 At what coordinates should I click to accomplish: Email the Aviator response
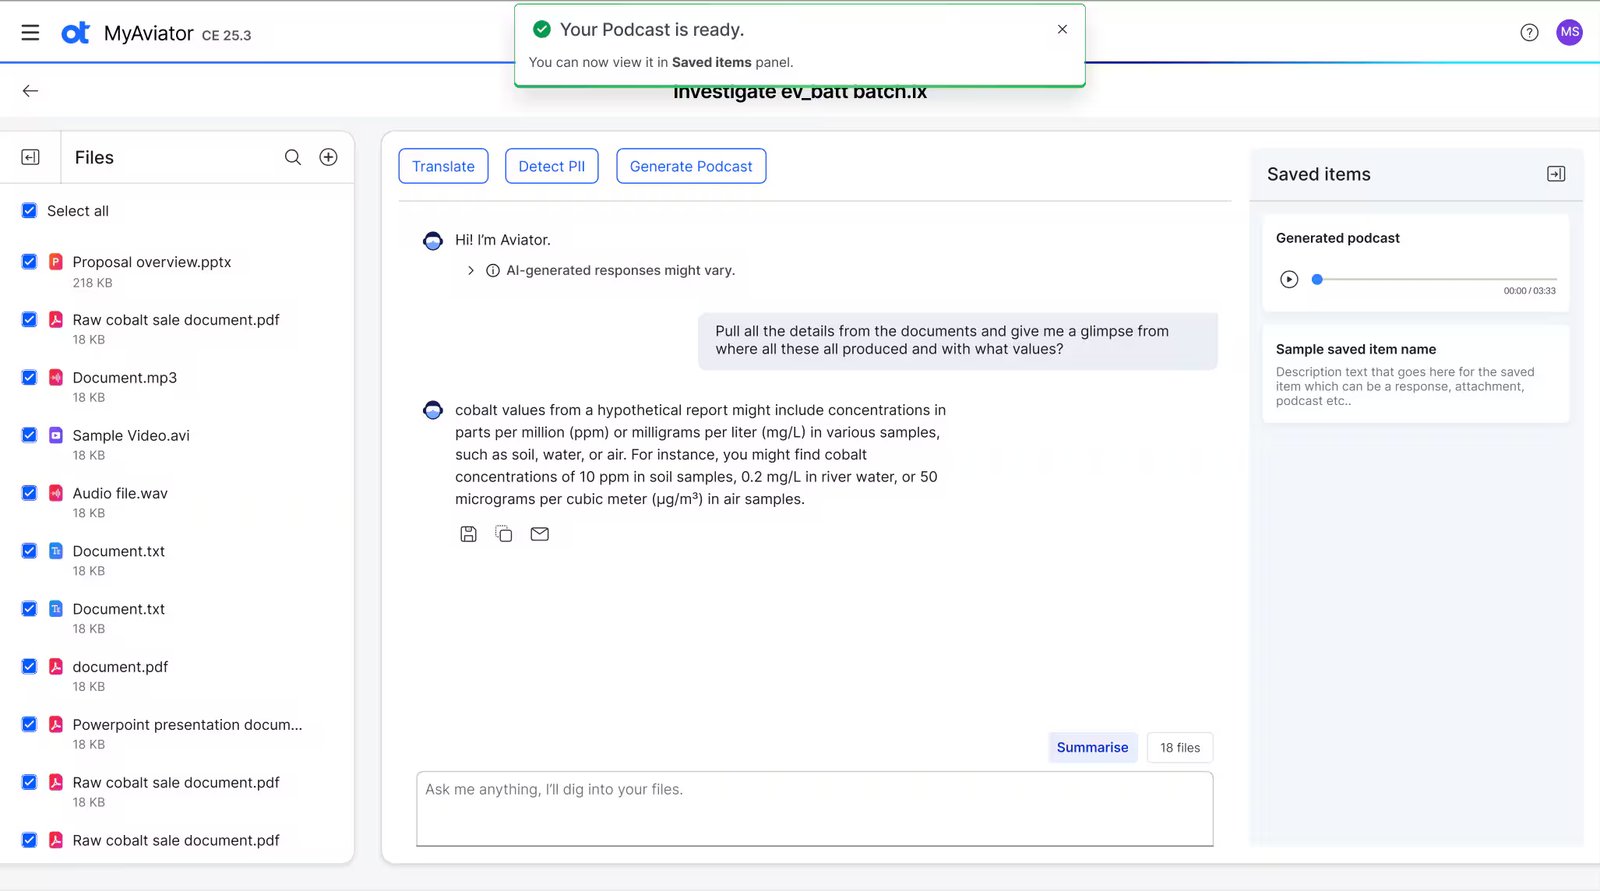pos(540,534)
